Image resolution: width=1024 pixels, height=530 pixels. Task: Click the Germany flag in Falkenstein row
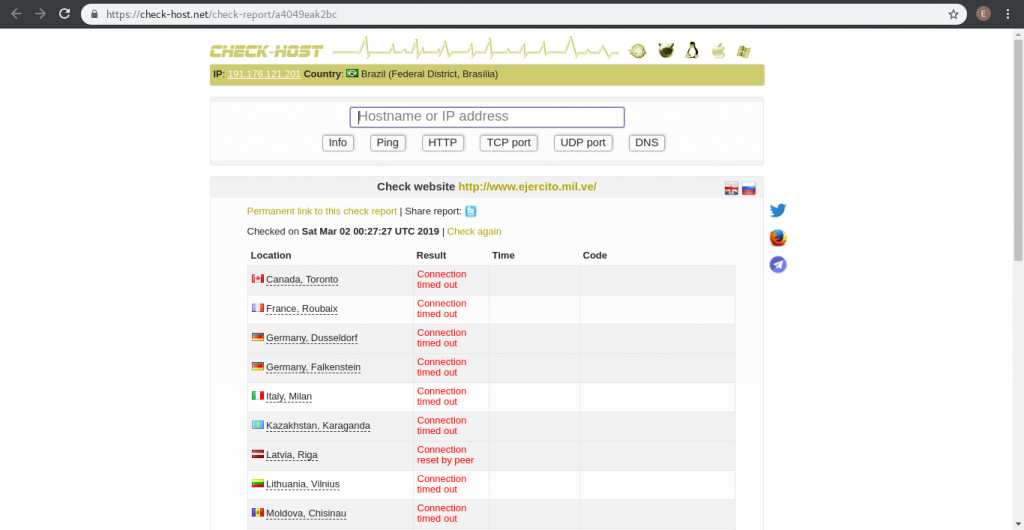[258, 366]
